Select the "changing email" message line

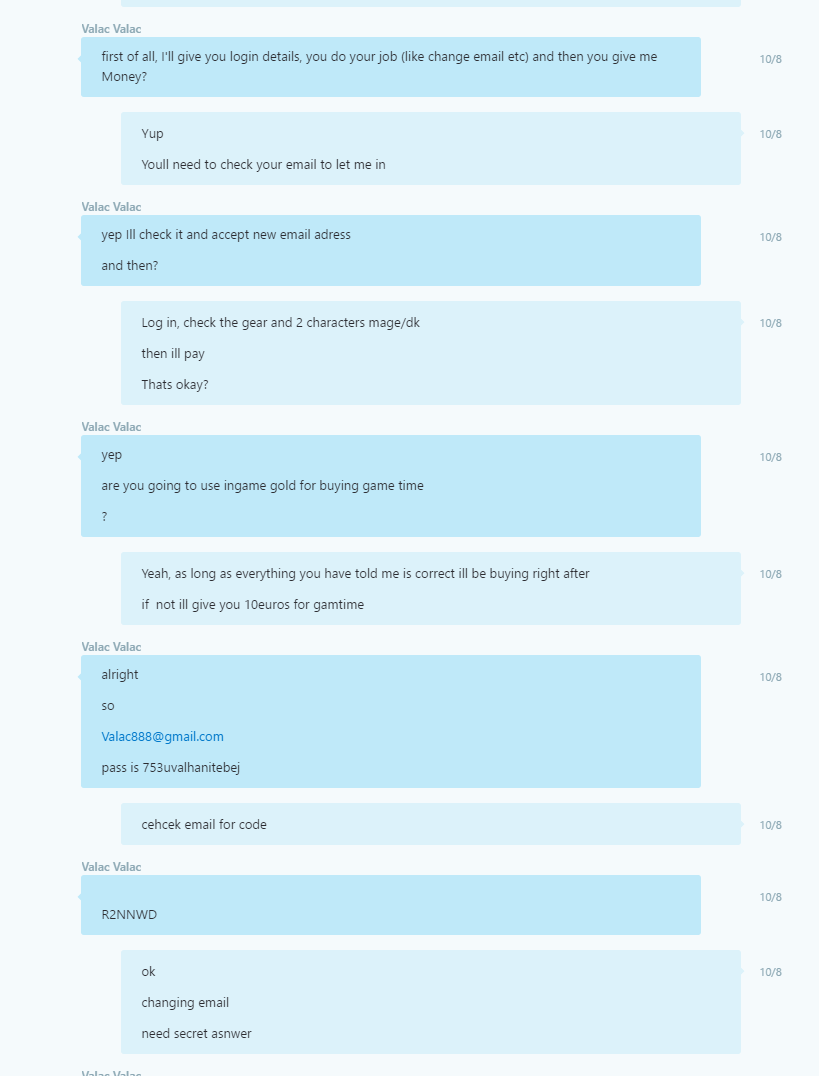(185, 1003)
